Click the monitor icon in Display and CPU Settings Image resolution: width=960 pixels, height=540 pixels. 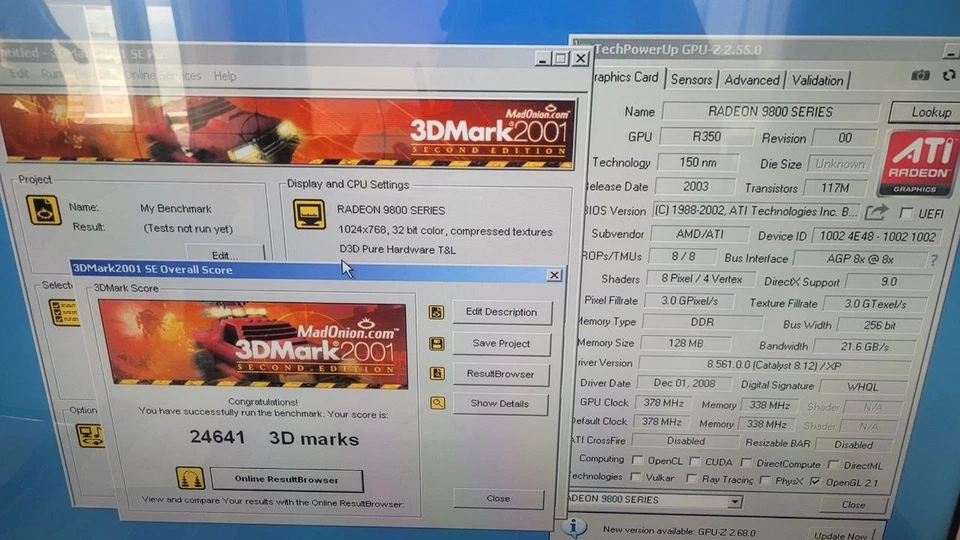pos(309,214)
